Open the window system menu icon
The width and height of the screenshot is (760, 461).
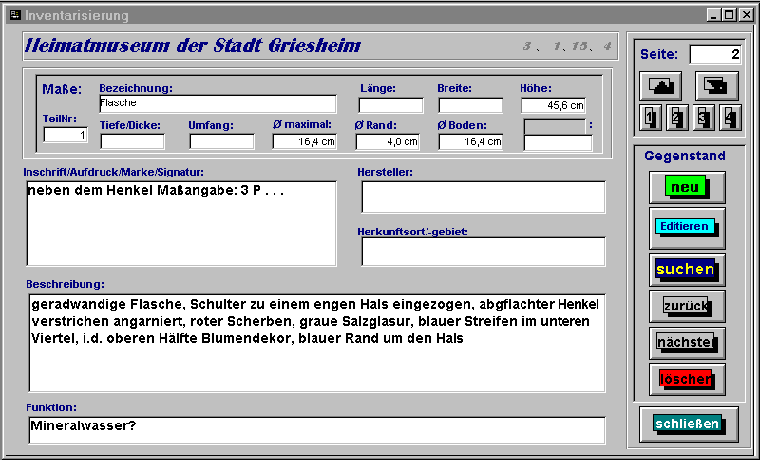click(x=14, y=15)
